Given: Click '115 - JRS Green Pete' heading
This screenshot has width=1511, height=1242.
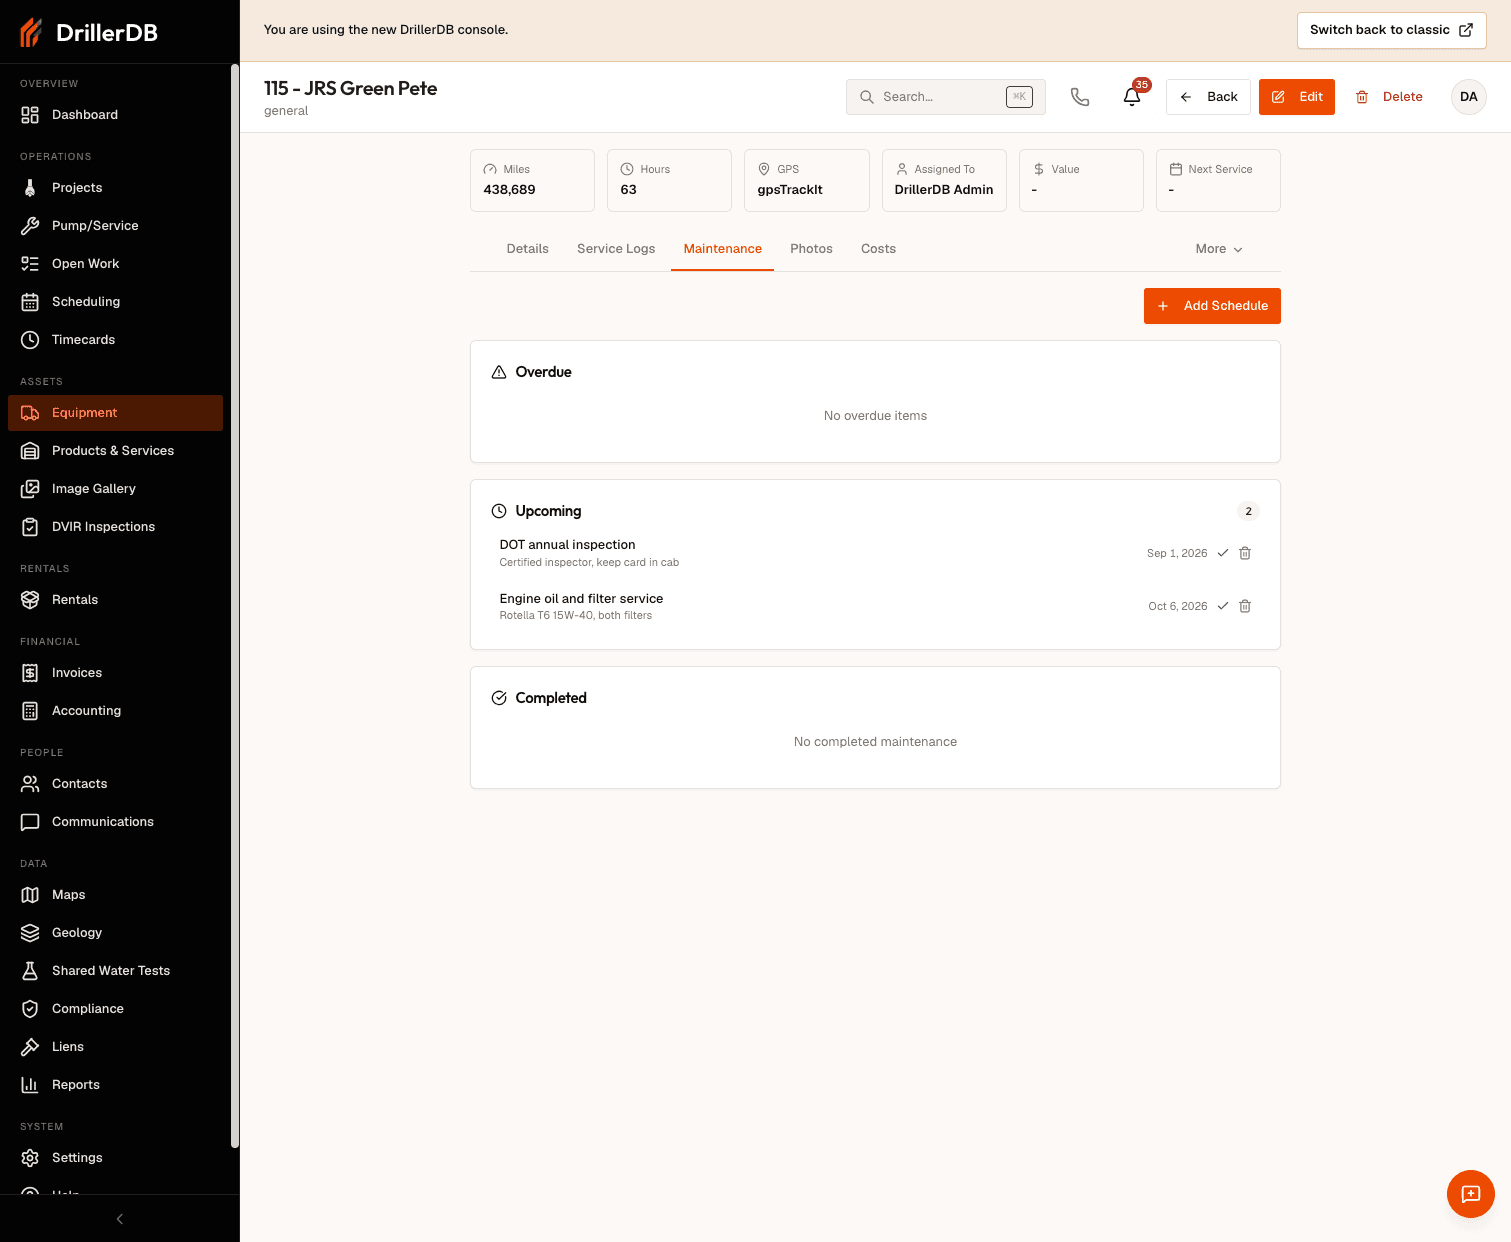Looking at the screenshot, I should pos(350,88).
